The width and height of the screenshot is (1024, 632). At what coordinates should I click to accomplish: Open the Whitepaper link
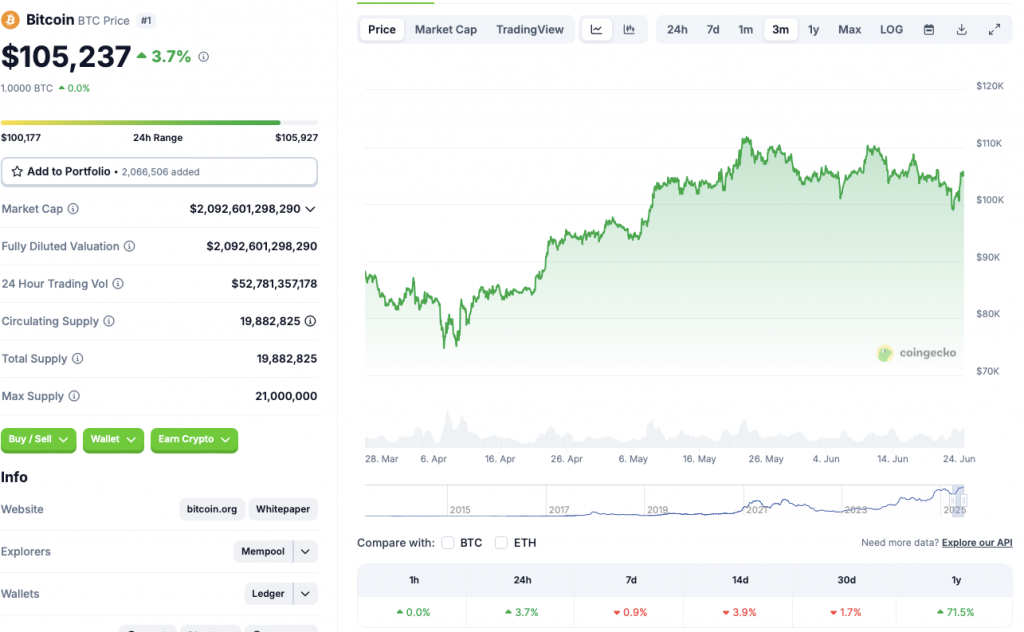(x=283, y=509)
